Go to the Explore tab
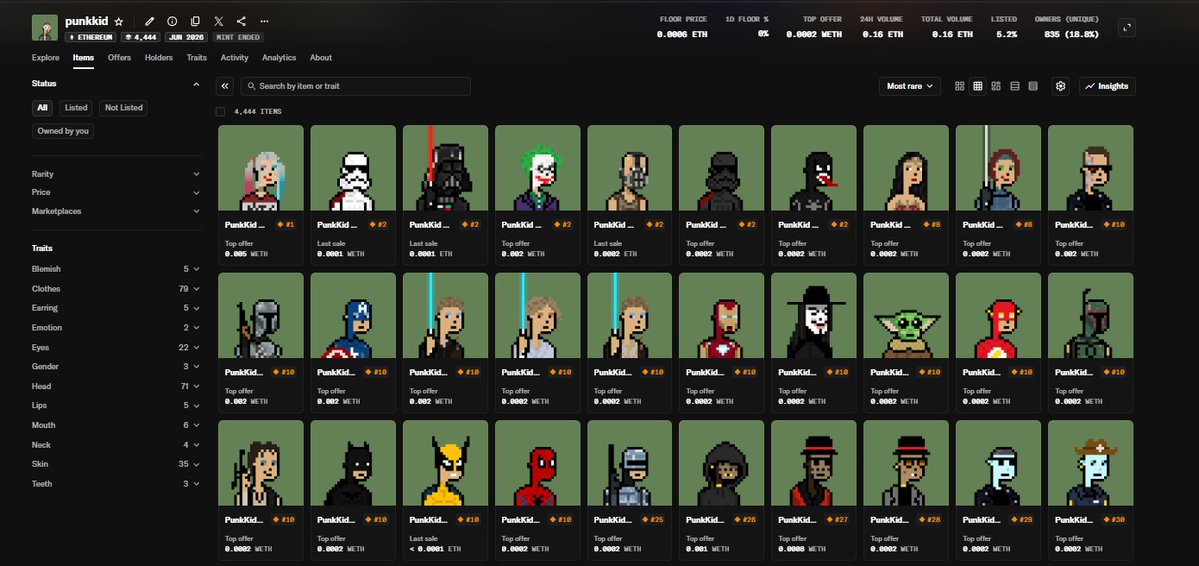The width and height of the screenshot is (1199, 566). point(46,57)
